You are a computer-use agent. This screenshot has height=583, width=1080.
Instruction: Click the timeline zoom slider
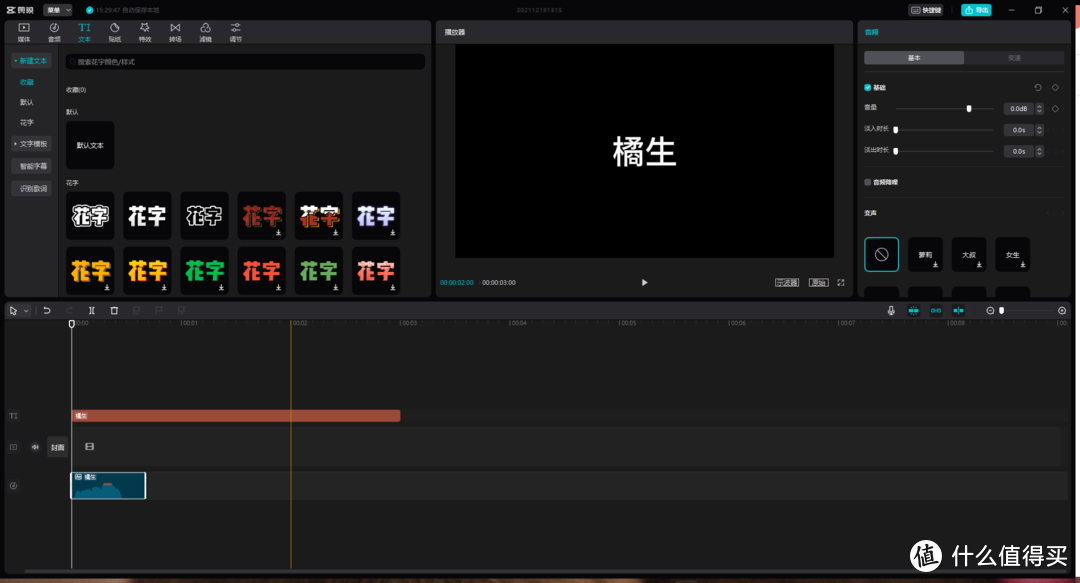tap(1026, 311)
